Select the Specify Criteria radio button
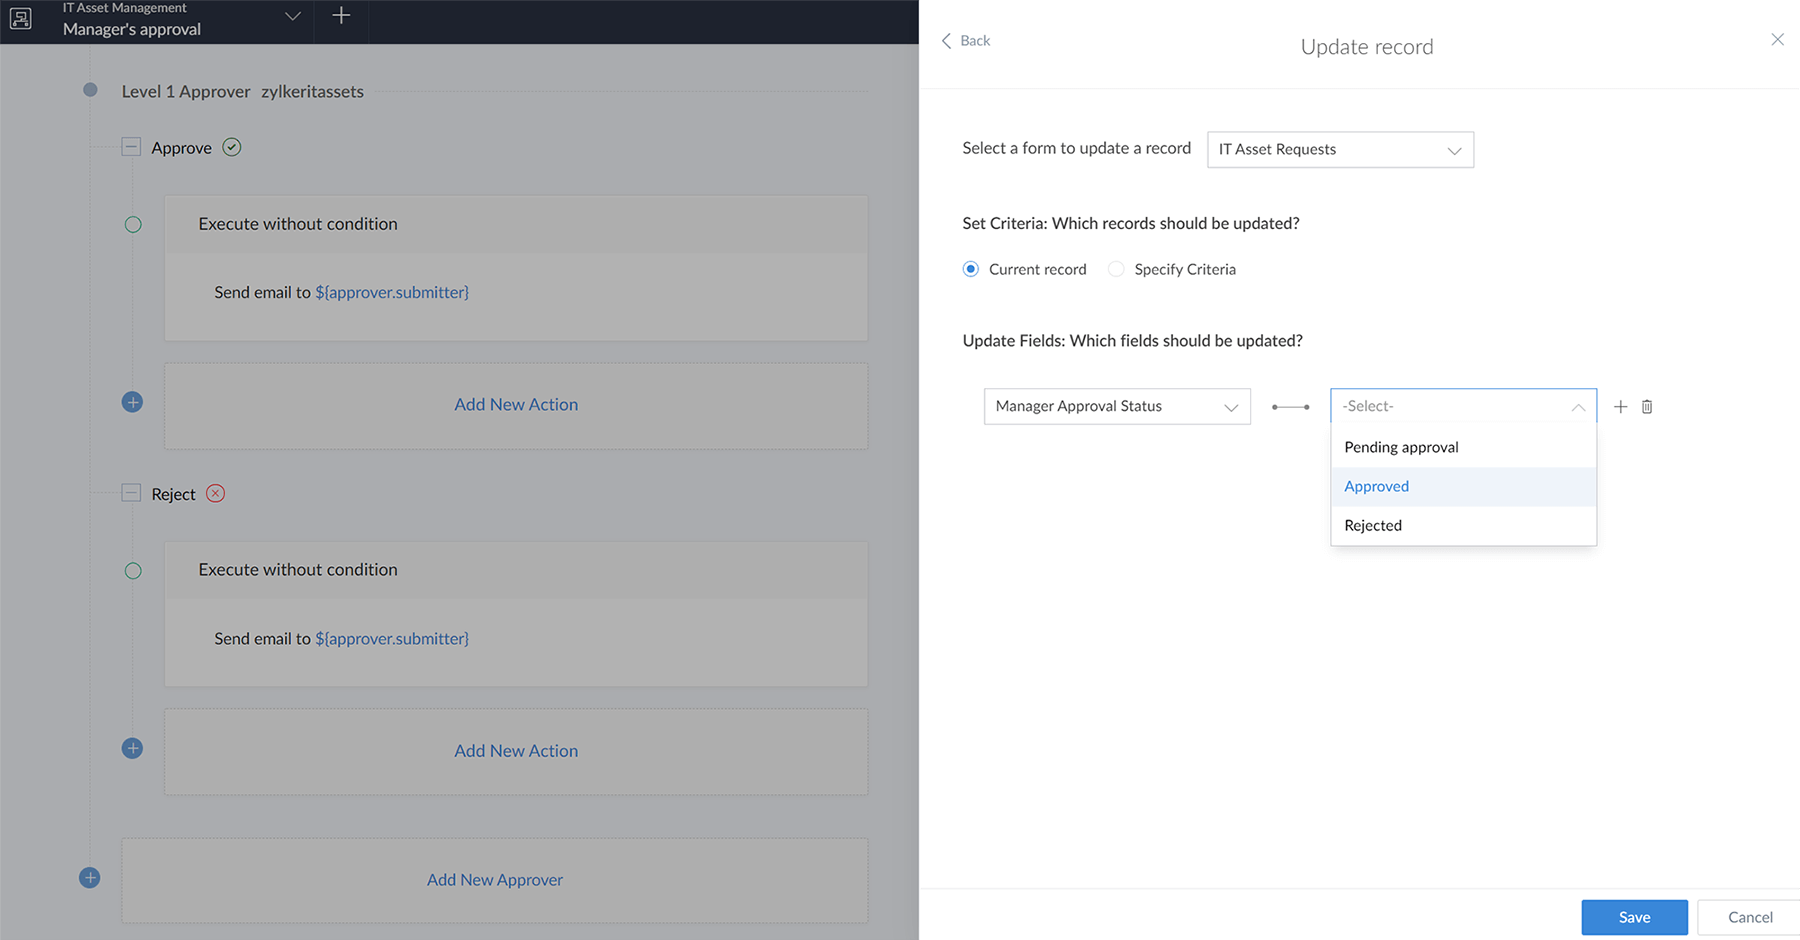The height and width of the screenshot is (940, 1800). tap(1115, 269)
